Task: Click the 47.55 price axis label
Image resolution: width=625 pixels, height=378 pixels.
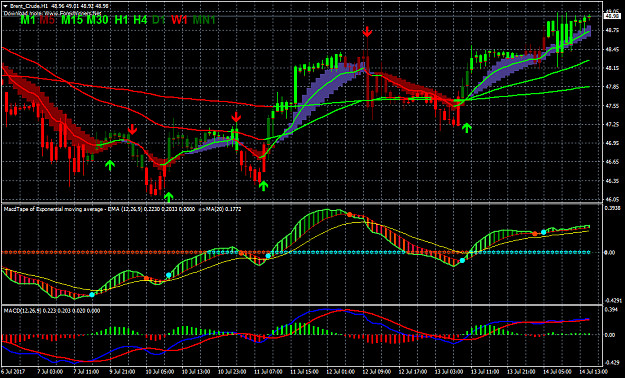Action: coord(611,106)
